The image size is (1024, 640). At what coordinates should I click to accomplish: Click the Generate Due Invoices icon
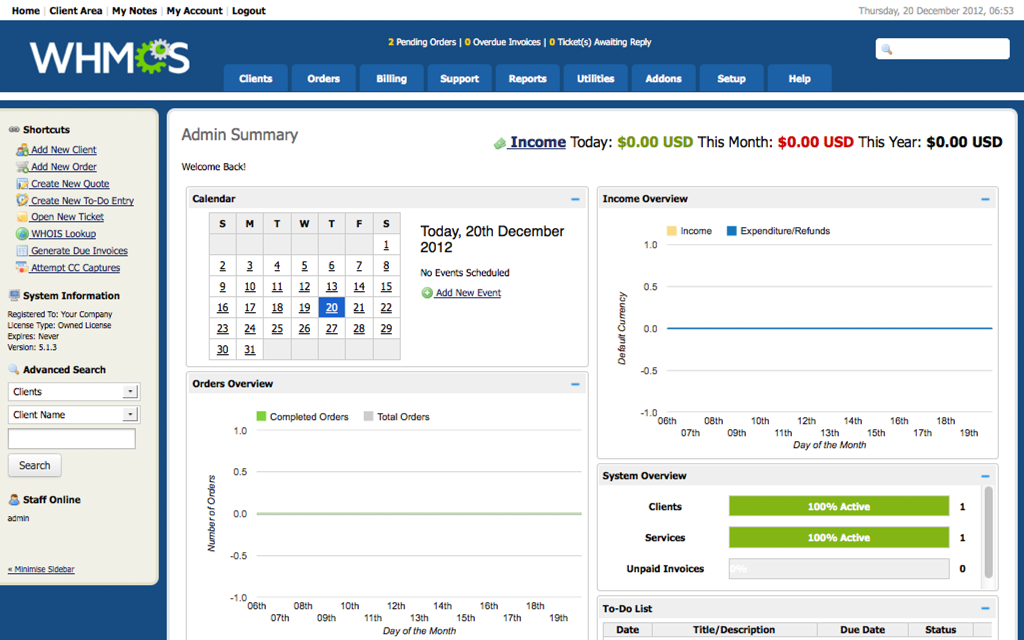tap(22, 251)
